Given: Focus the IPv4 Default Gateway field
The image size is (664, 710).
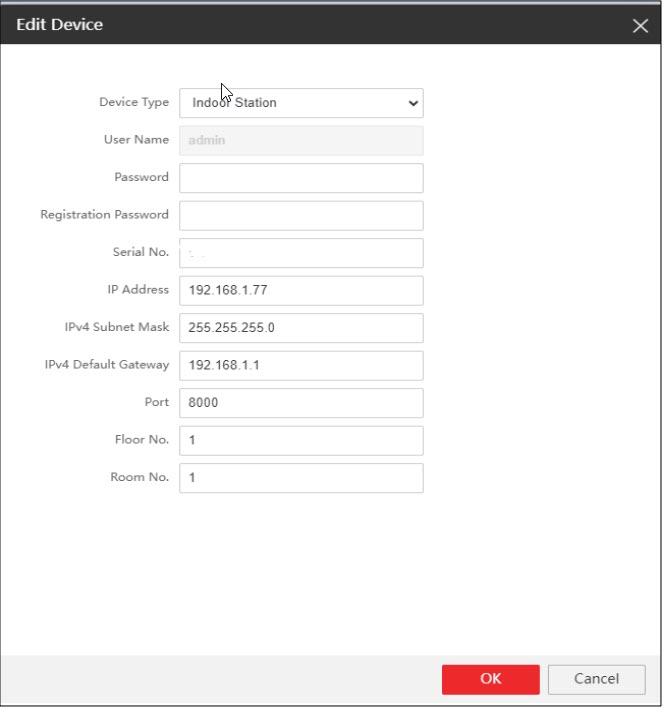Looking at the screenshot, I should (301, 365).
